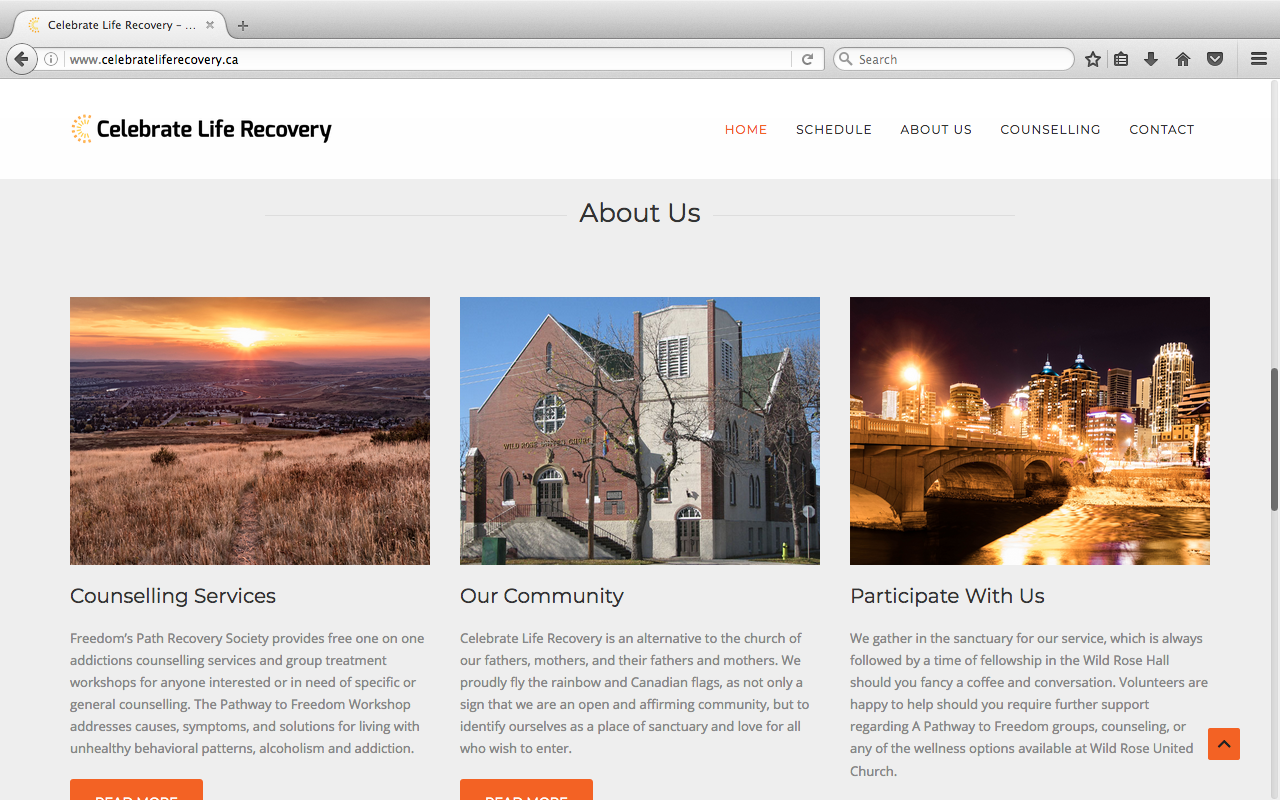1280x800 pixels.
Task: Open the COUNSELLING nav item
Action: (1050, 129)
